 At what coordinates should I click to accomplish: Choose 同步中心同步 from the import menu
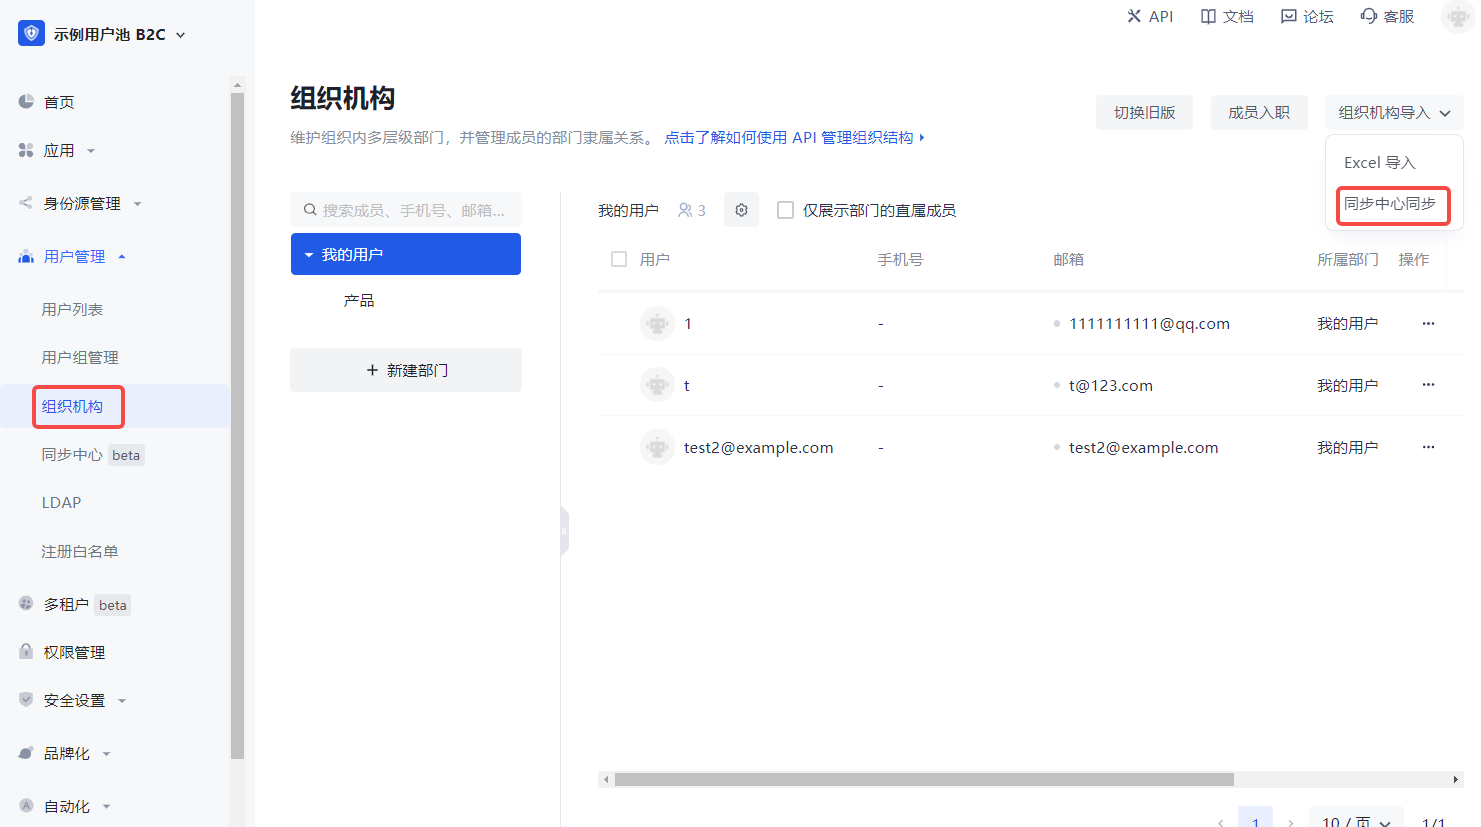[1389, 204]
